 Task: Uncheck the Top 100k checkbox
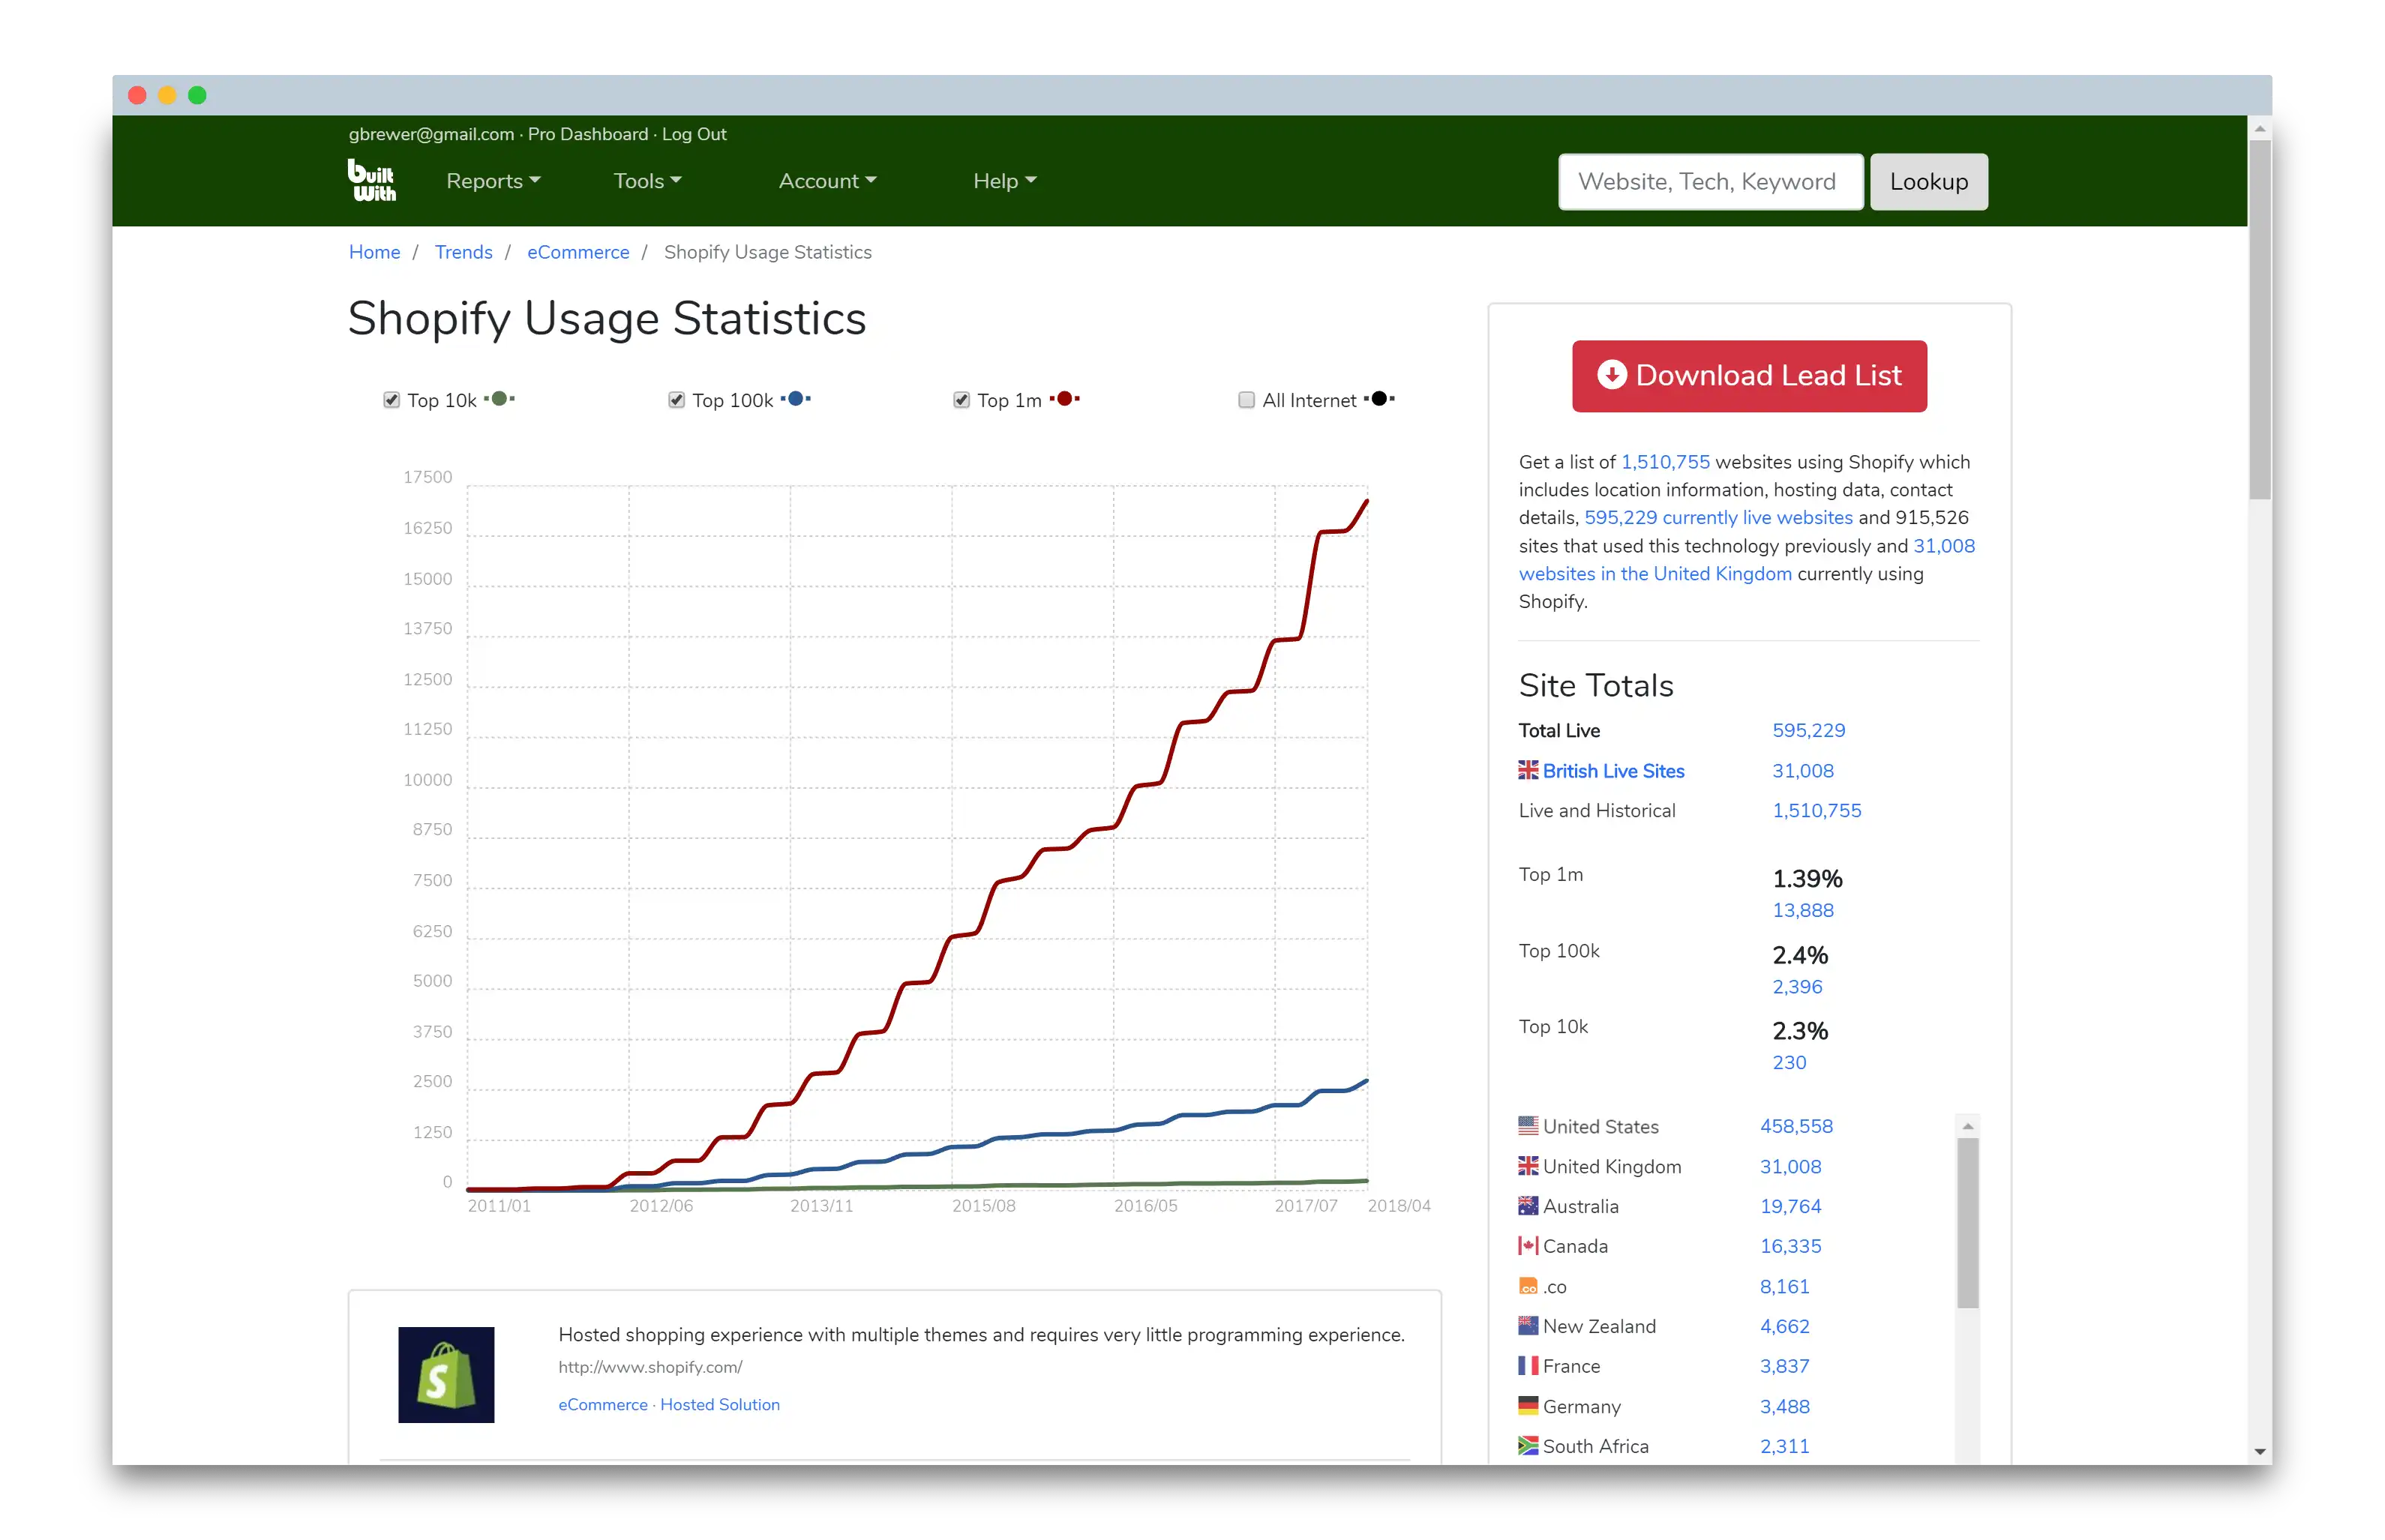tap(676, 400)
